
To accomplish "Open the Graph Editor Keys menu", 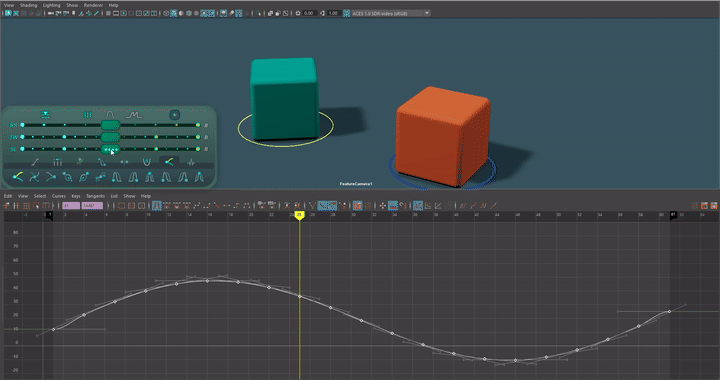I will [x=76, y=196].
